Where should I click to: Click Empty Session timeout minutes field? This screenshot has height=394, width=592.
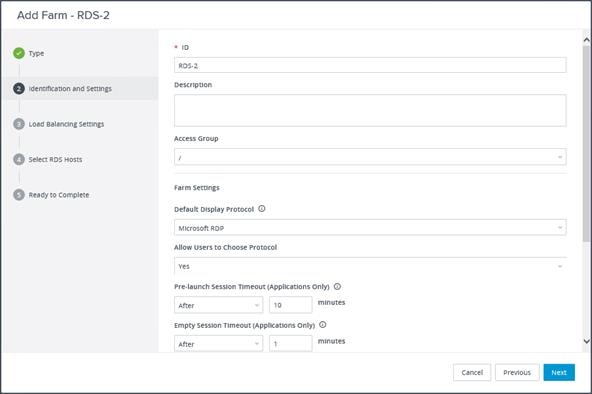coord(291,343)
